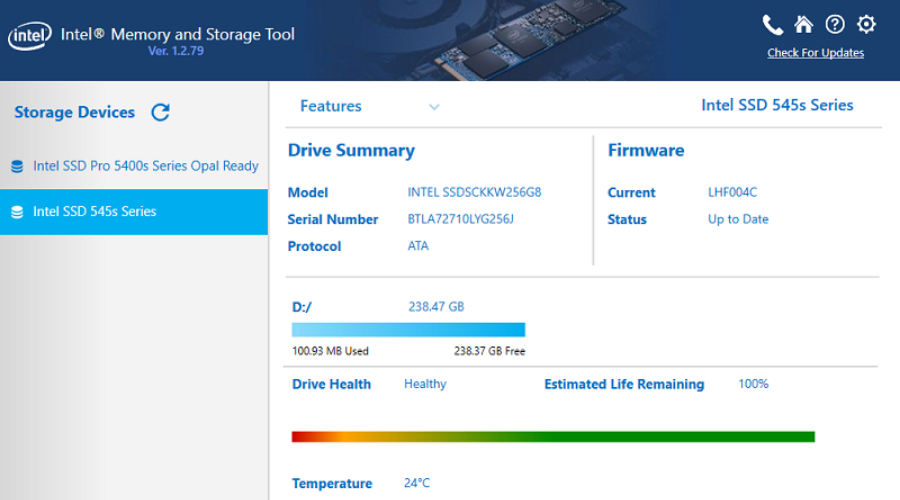The width and height of the screenshot is (900, 500).
Task: Select Intel SSD 545s Series device
Action: pos(134,212)
